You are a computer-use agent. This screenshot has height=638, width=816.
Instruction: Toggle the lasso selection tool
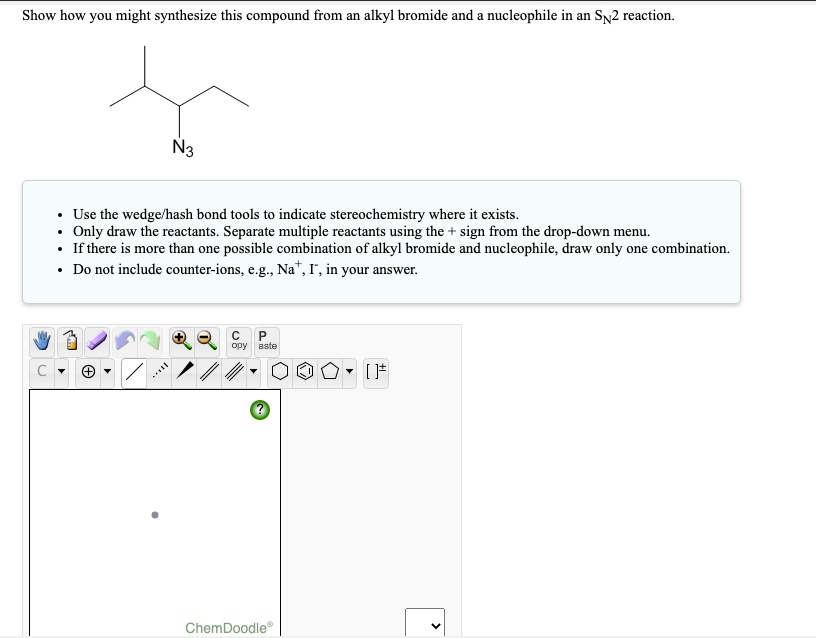(x=68, y=343)
